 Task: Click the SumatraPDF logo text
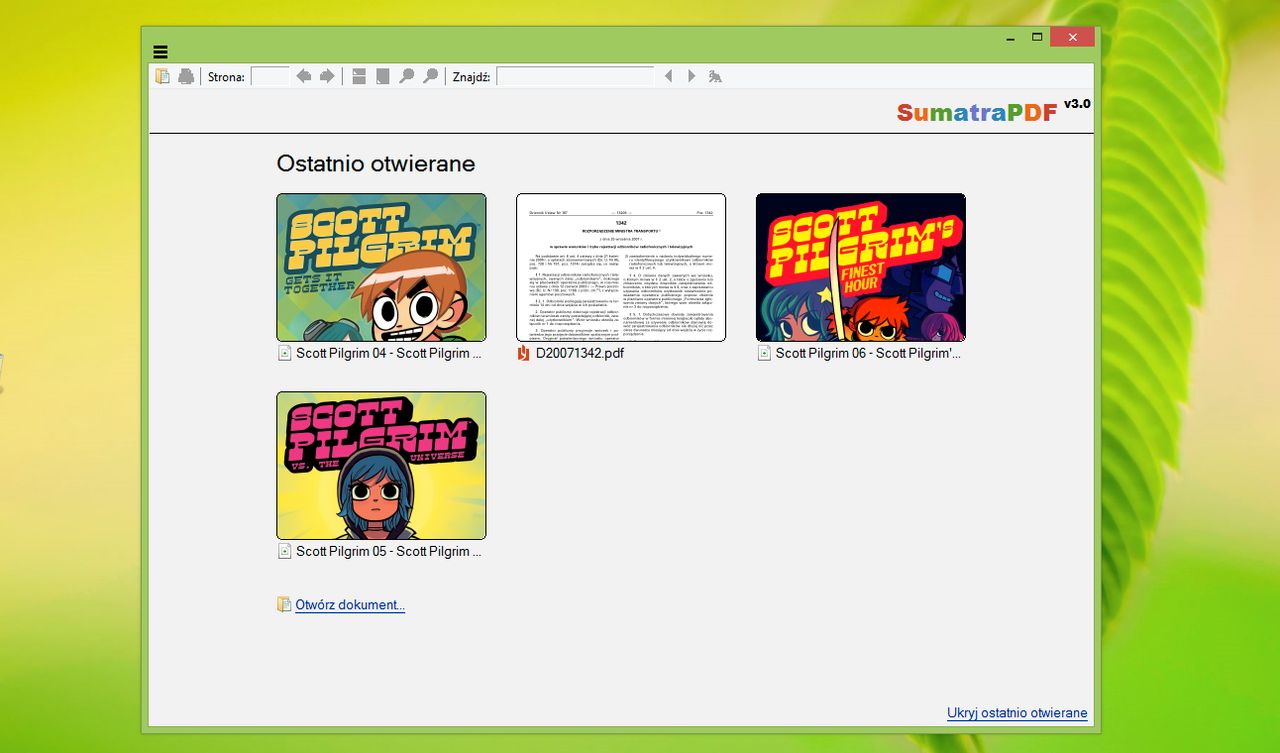click(x=977, y=112)
